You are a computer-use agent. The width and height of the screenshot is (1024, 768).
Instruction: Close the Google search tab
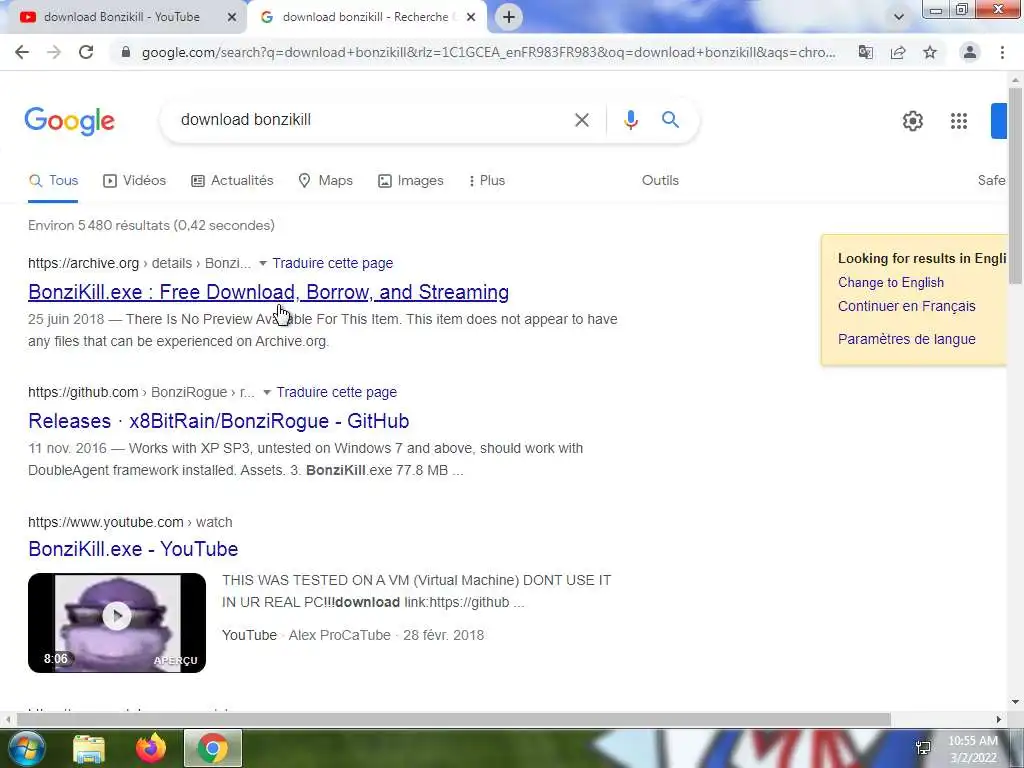(470, 17)
